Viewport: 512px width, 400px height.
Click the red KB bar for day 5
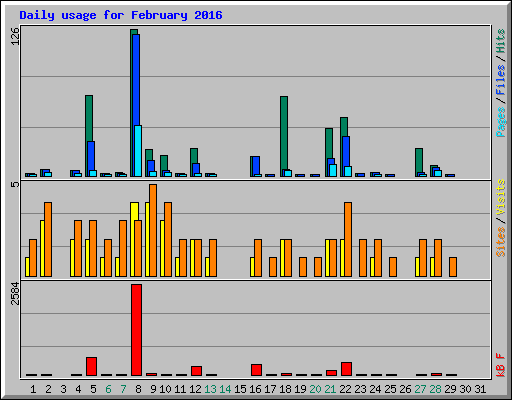pyautogui.click(x=91, y=366)
